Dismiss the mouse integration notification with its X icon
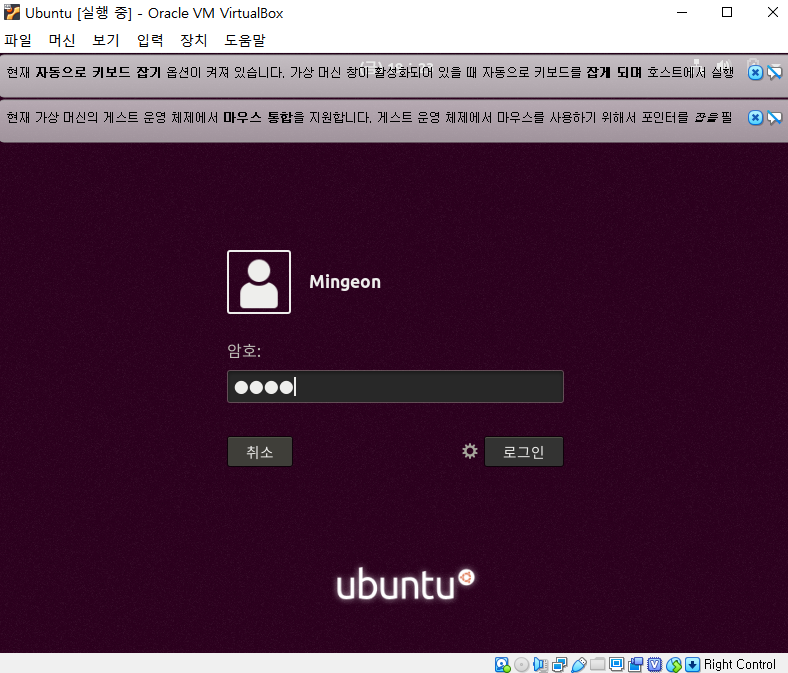Screen dimensions: 788x673 pyautogui.click(x=755, y=118)
